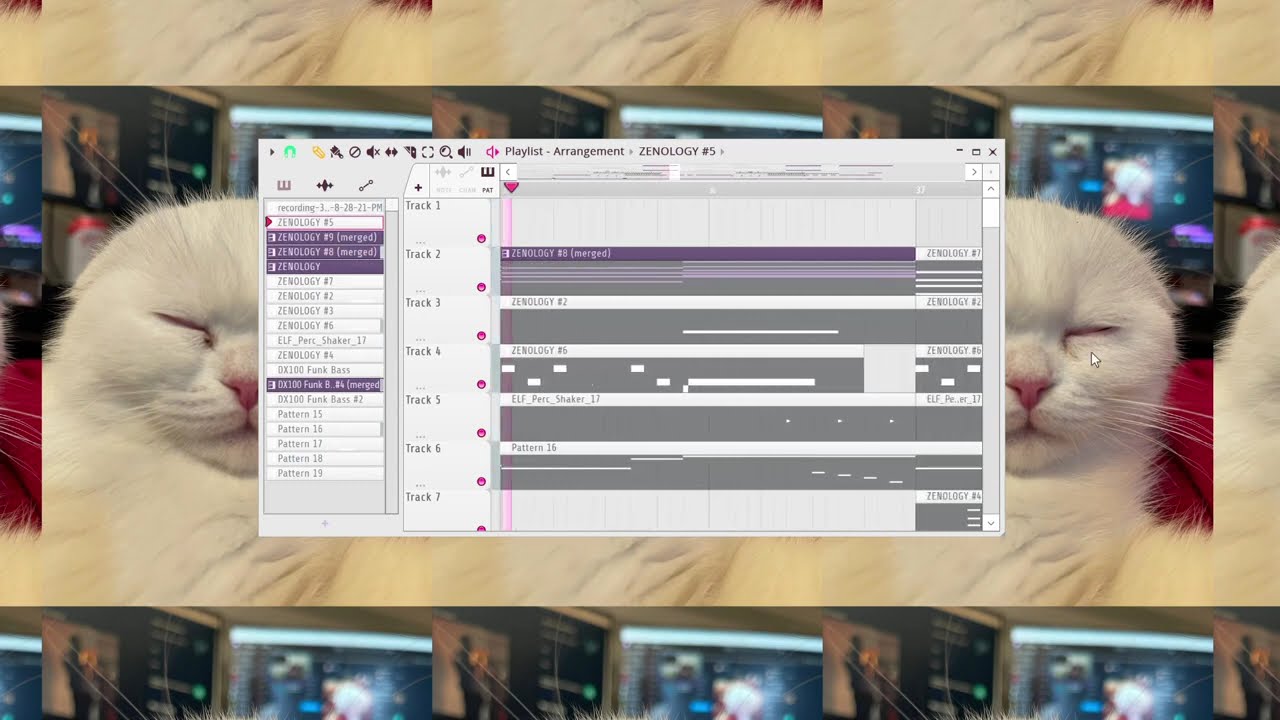Select the Delete tool

[x=354, y=152]
